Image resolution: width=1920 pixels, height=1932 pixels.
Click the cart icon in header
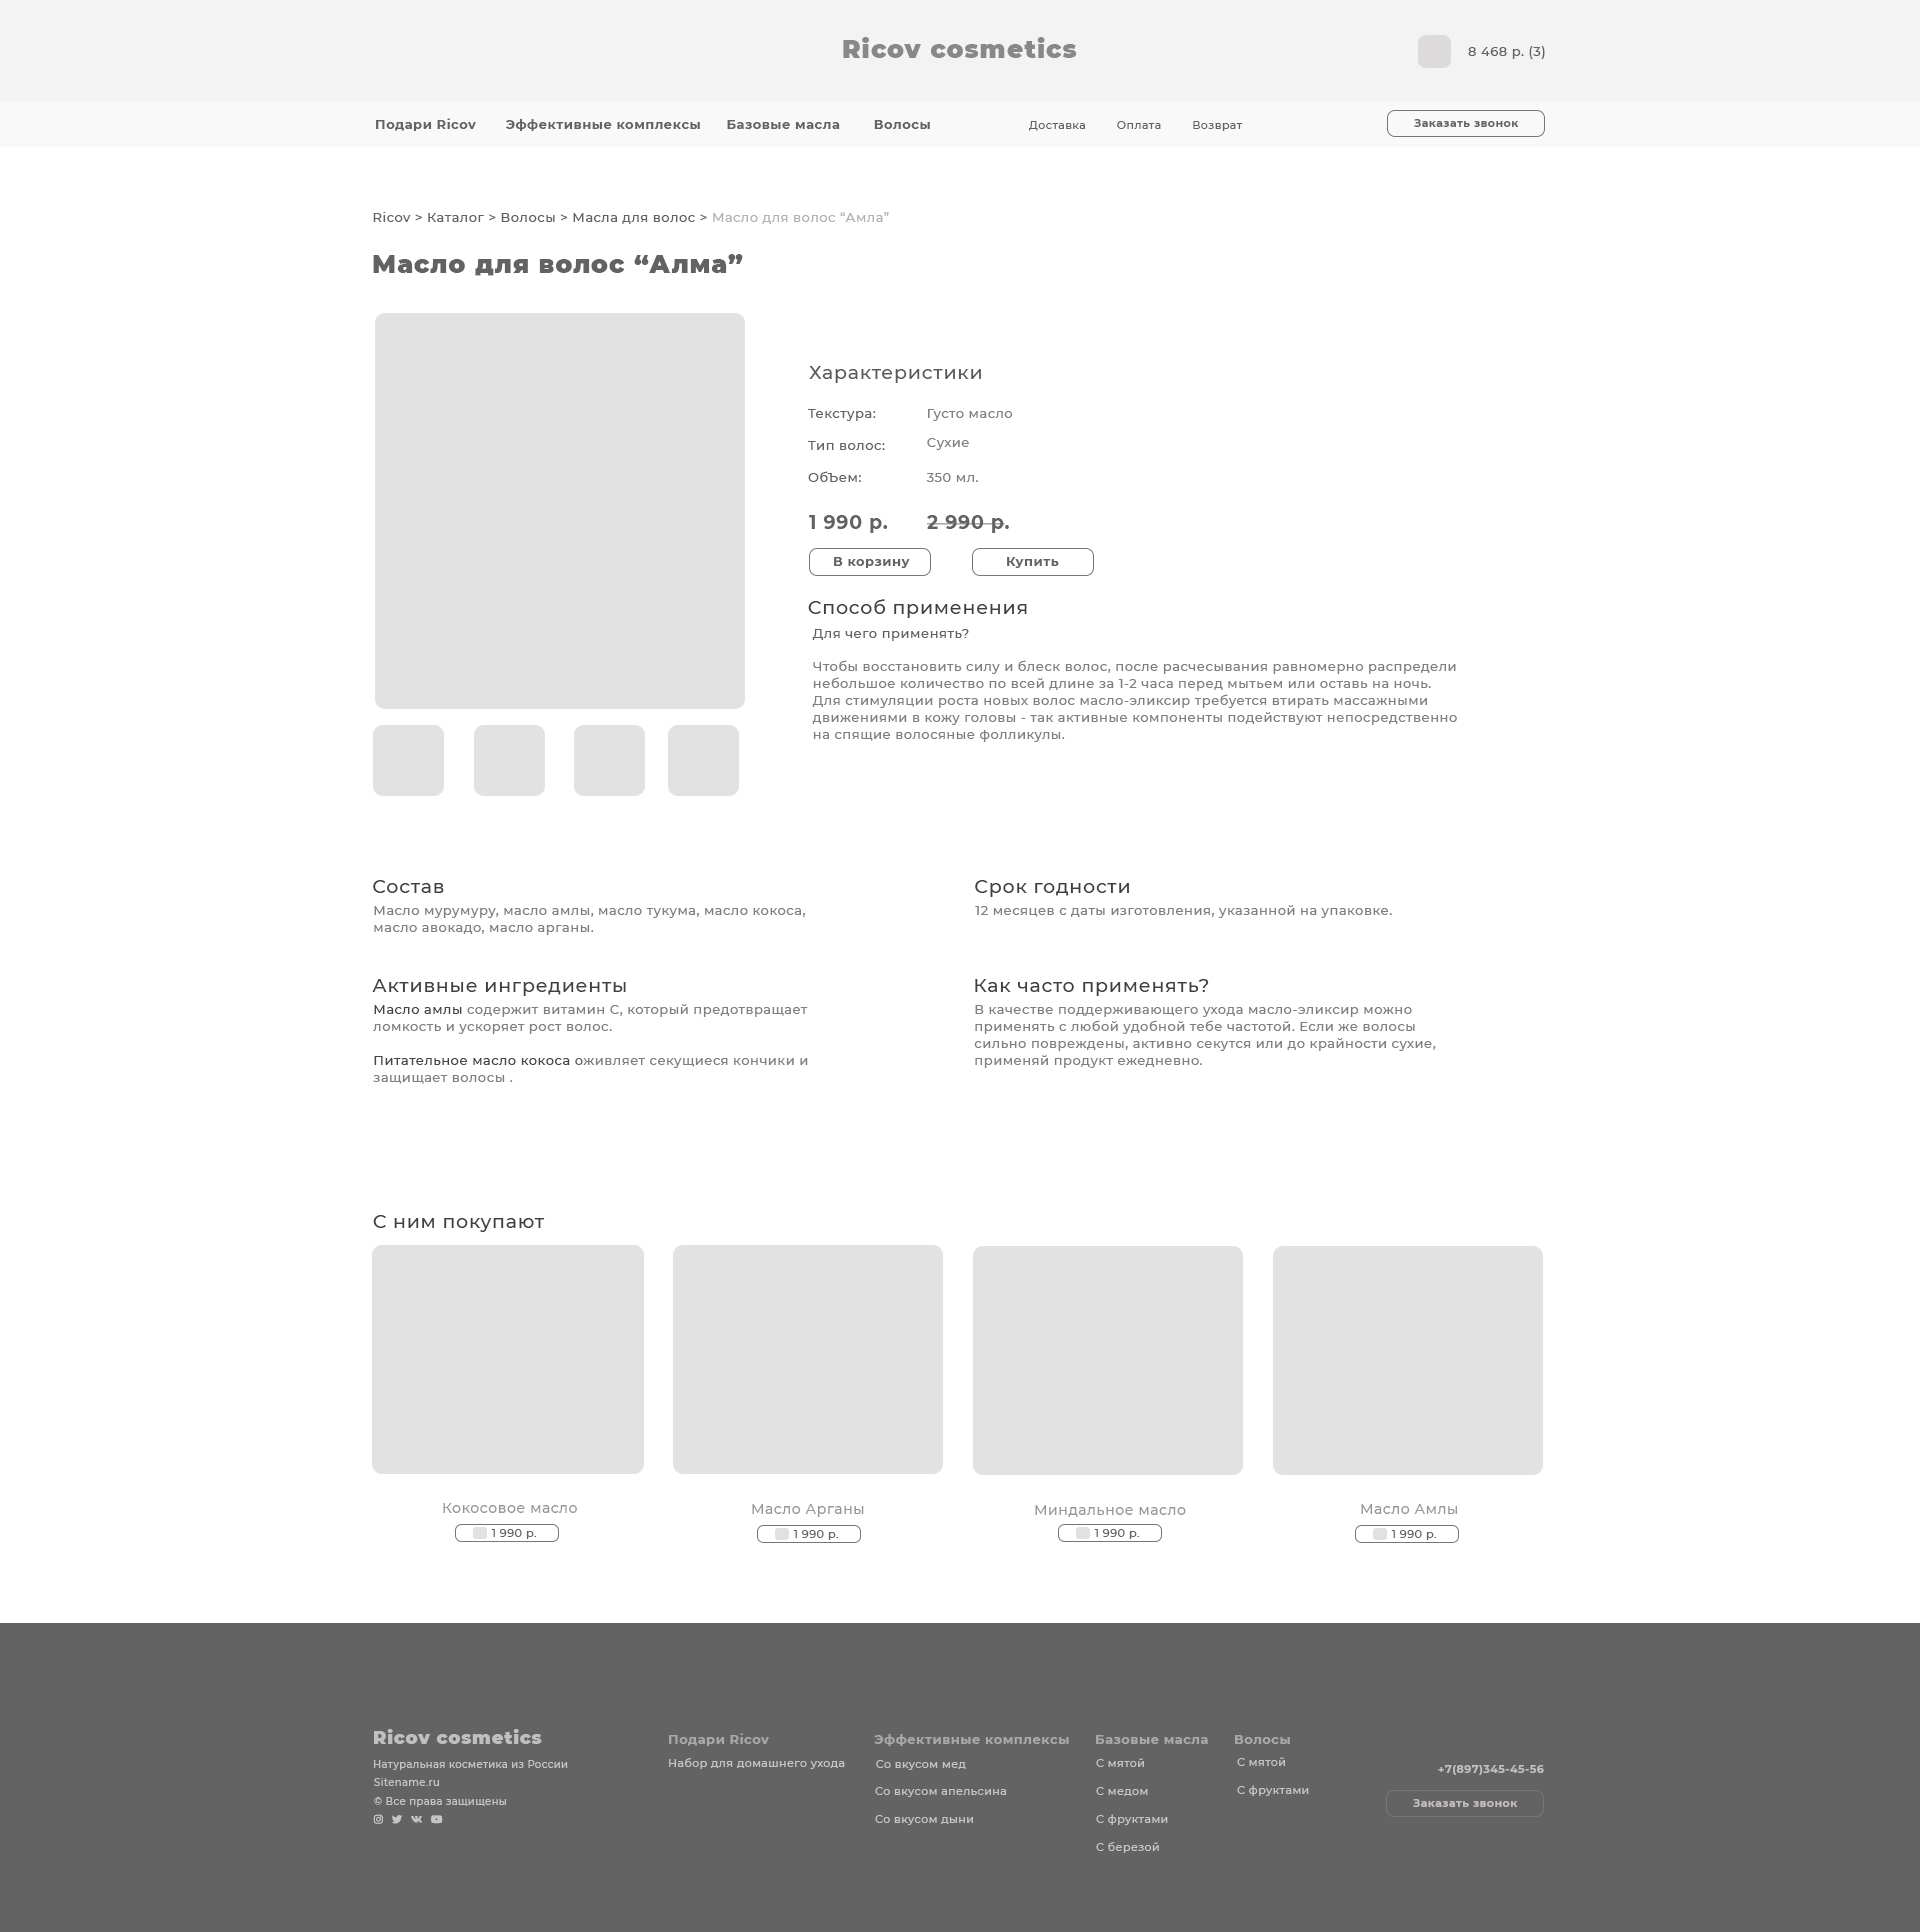coord(1433,52)
